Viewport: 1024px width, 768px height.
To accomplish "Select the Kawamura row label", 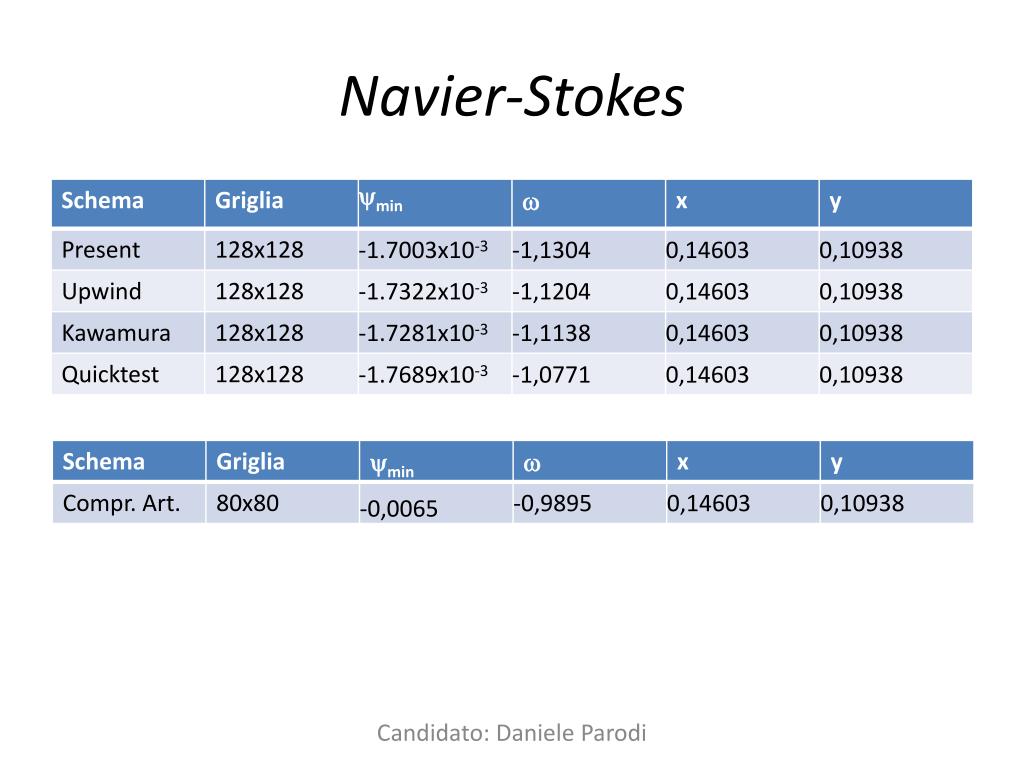I will tap(116, 333).
